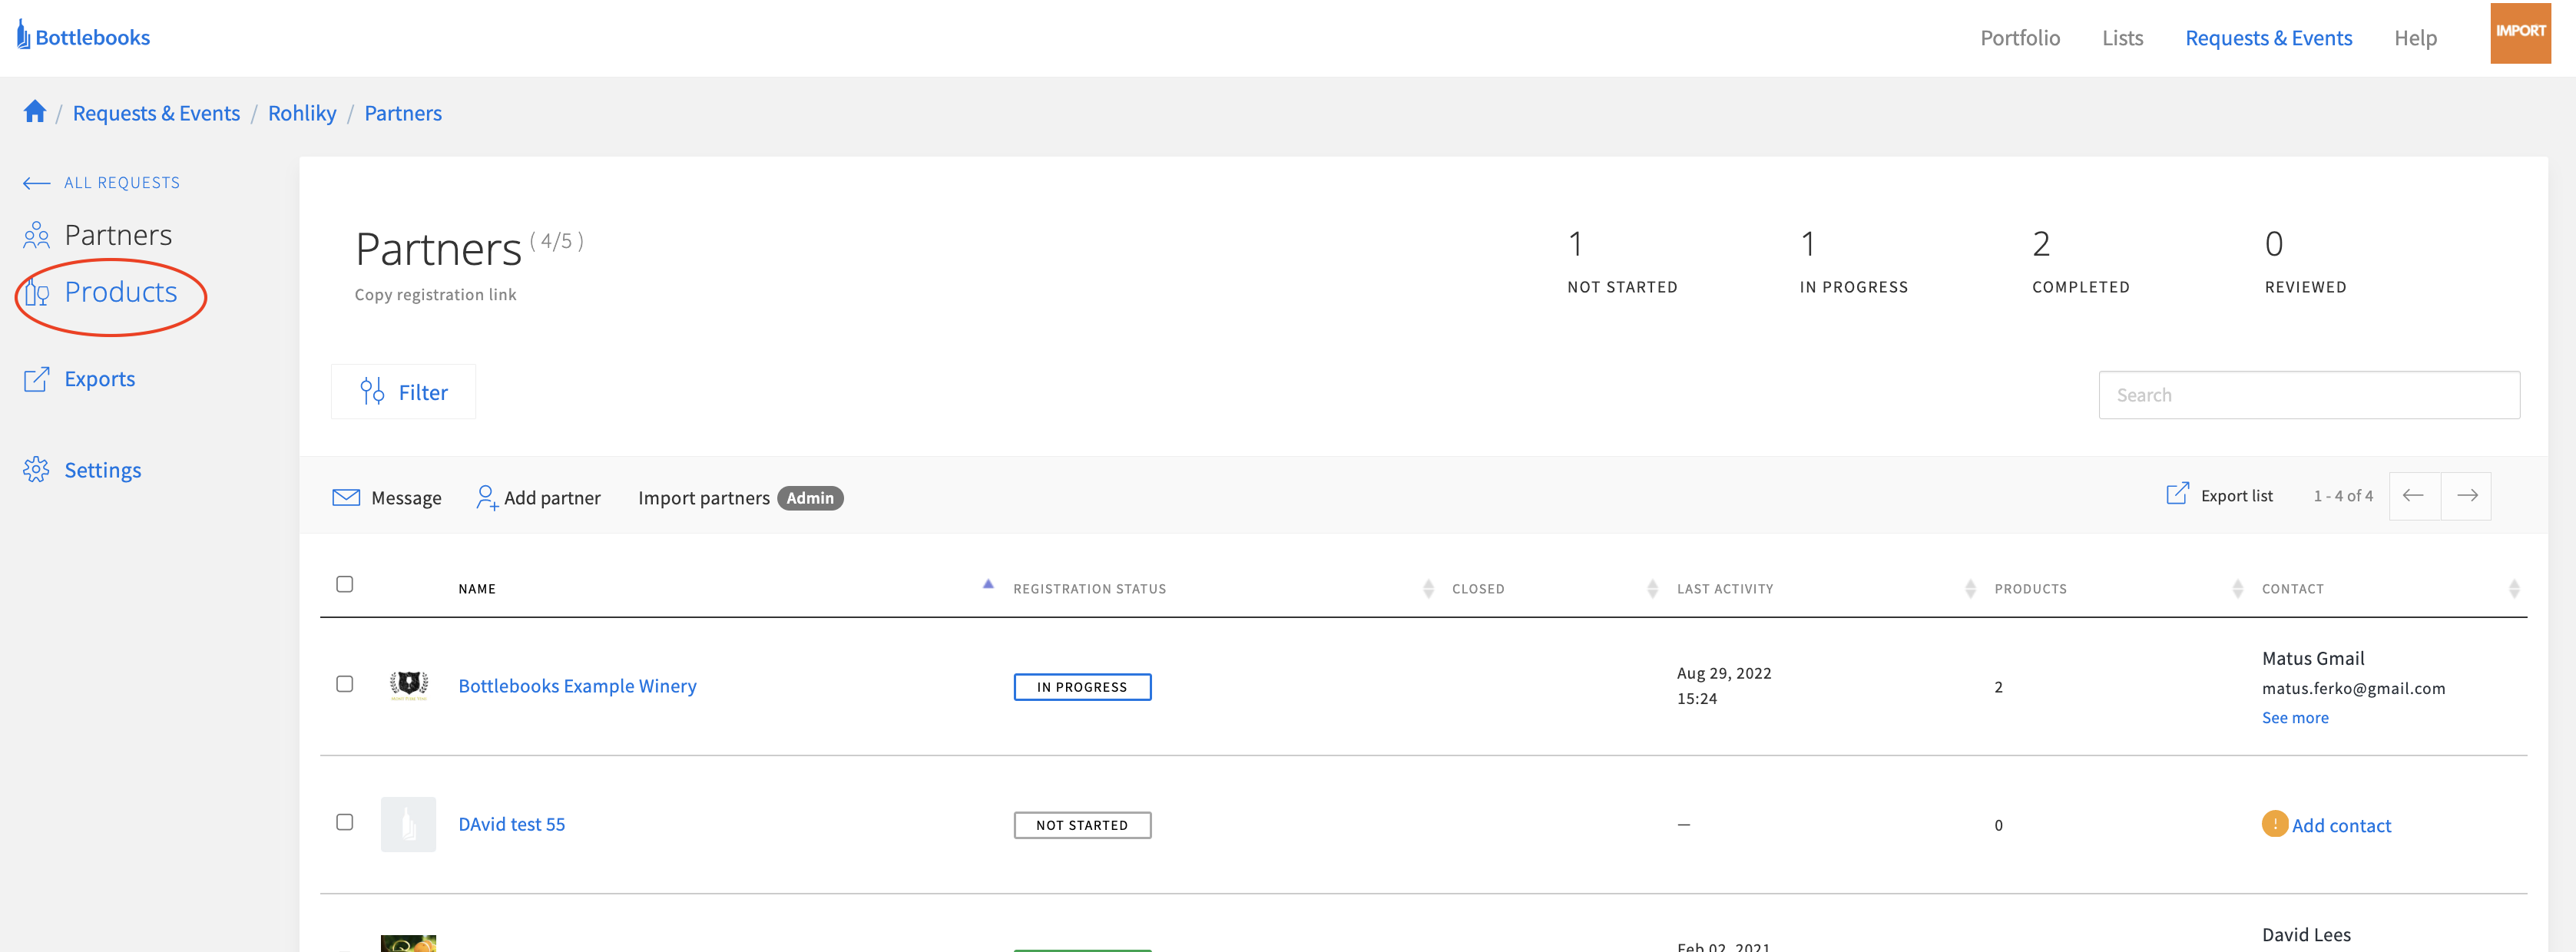Viewport: 2576px width, 952px height.
Task: Open Portfolio in top navigation
Action: tap(2019, 38)
